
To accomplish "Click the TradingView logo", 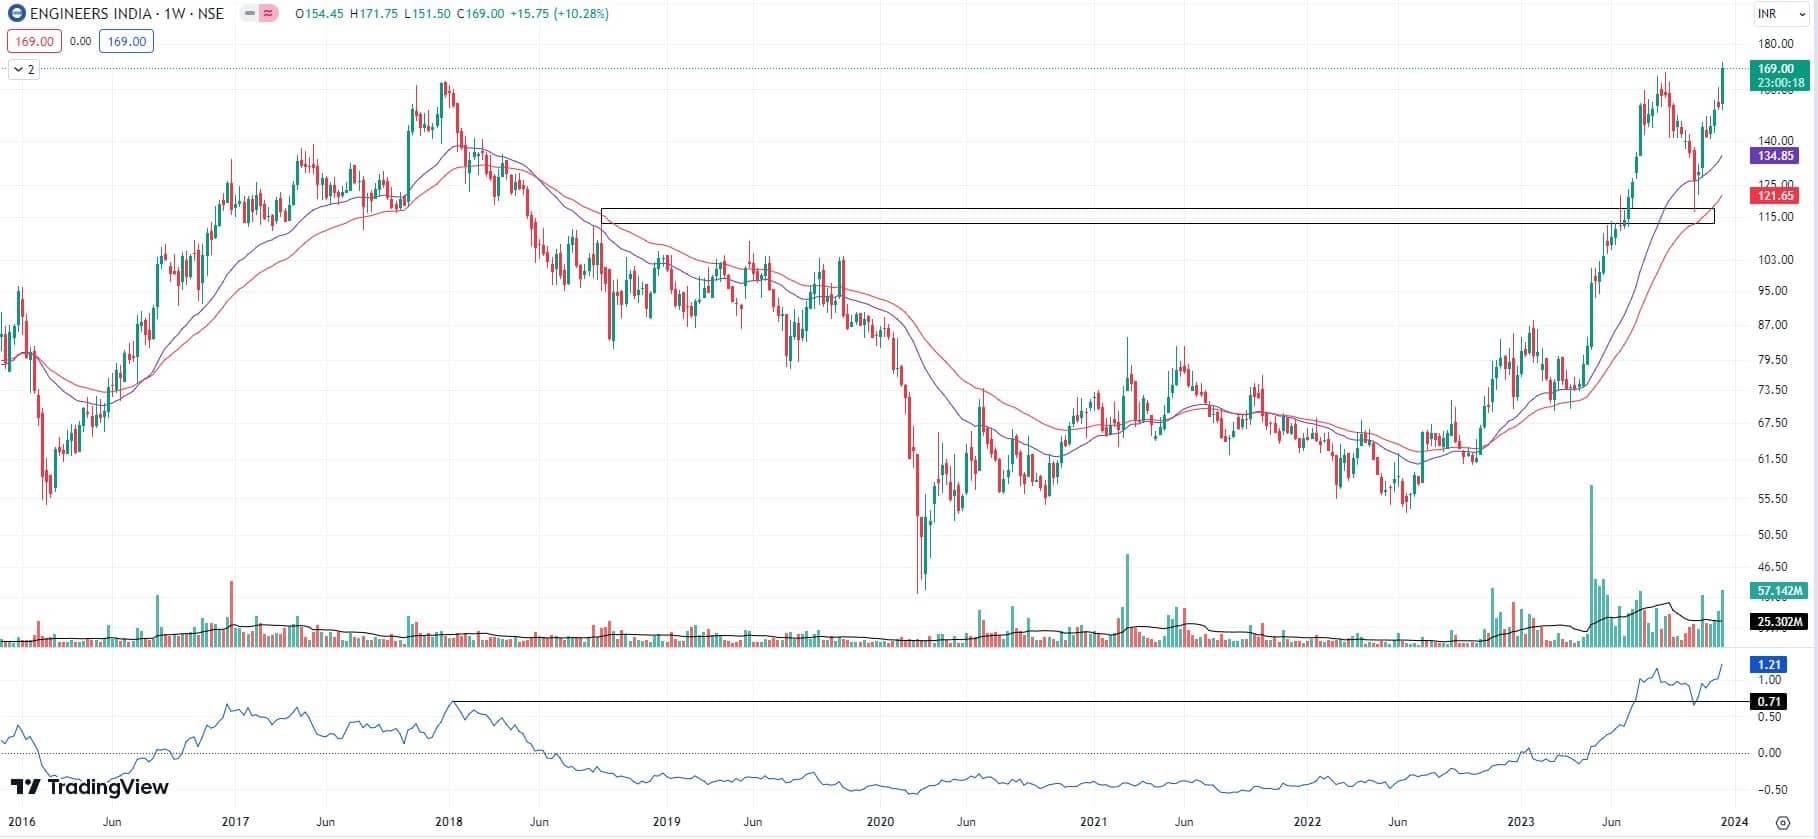I will coord(90,787).
